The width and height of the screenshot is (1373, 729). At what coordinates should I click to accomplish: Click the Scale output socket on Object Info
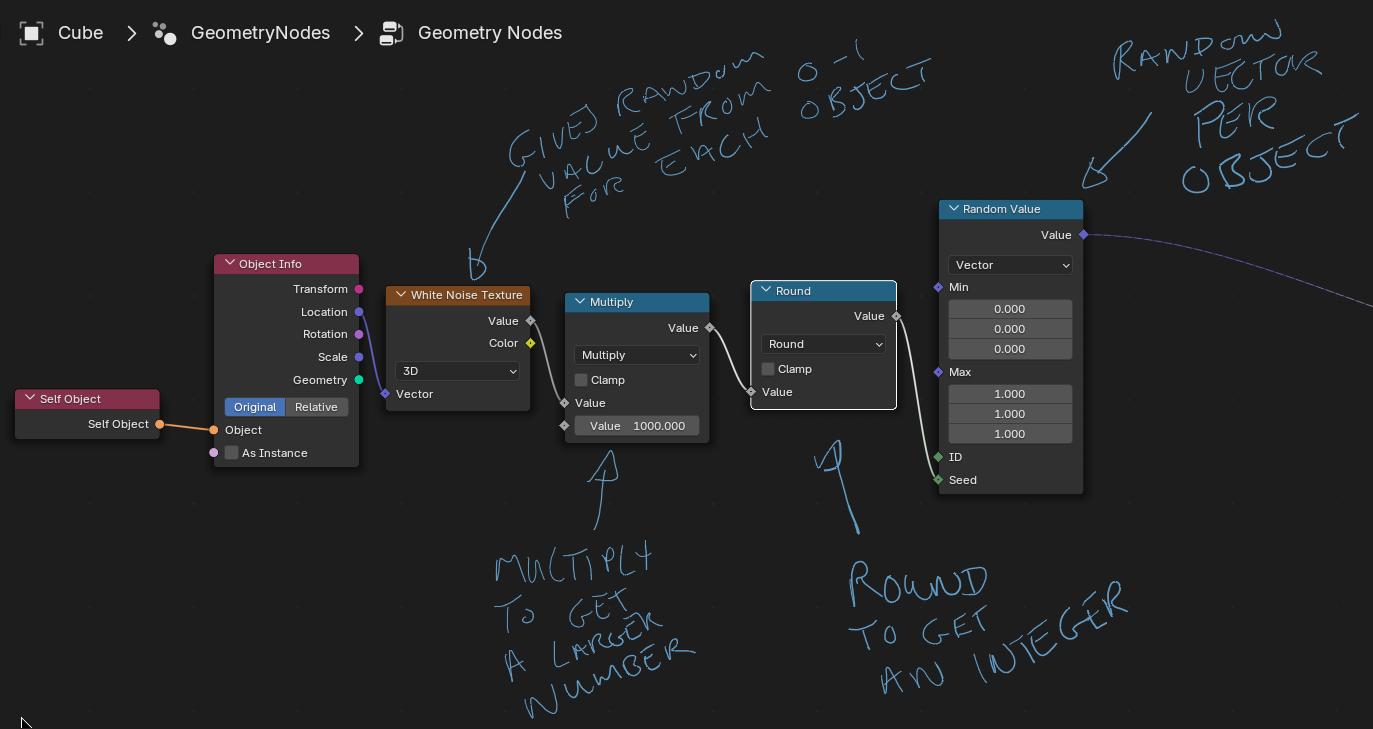pyautogui.click(x=359, y=357)
